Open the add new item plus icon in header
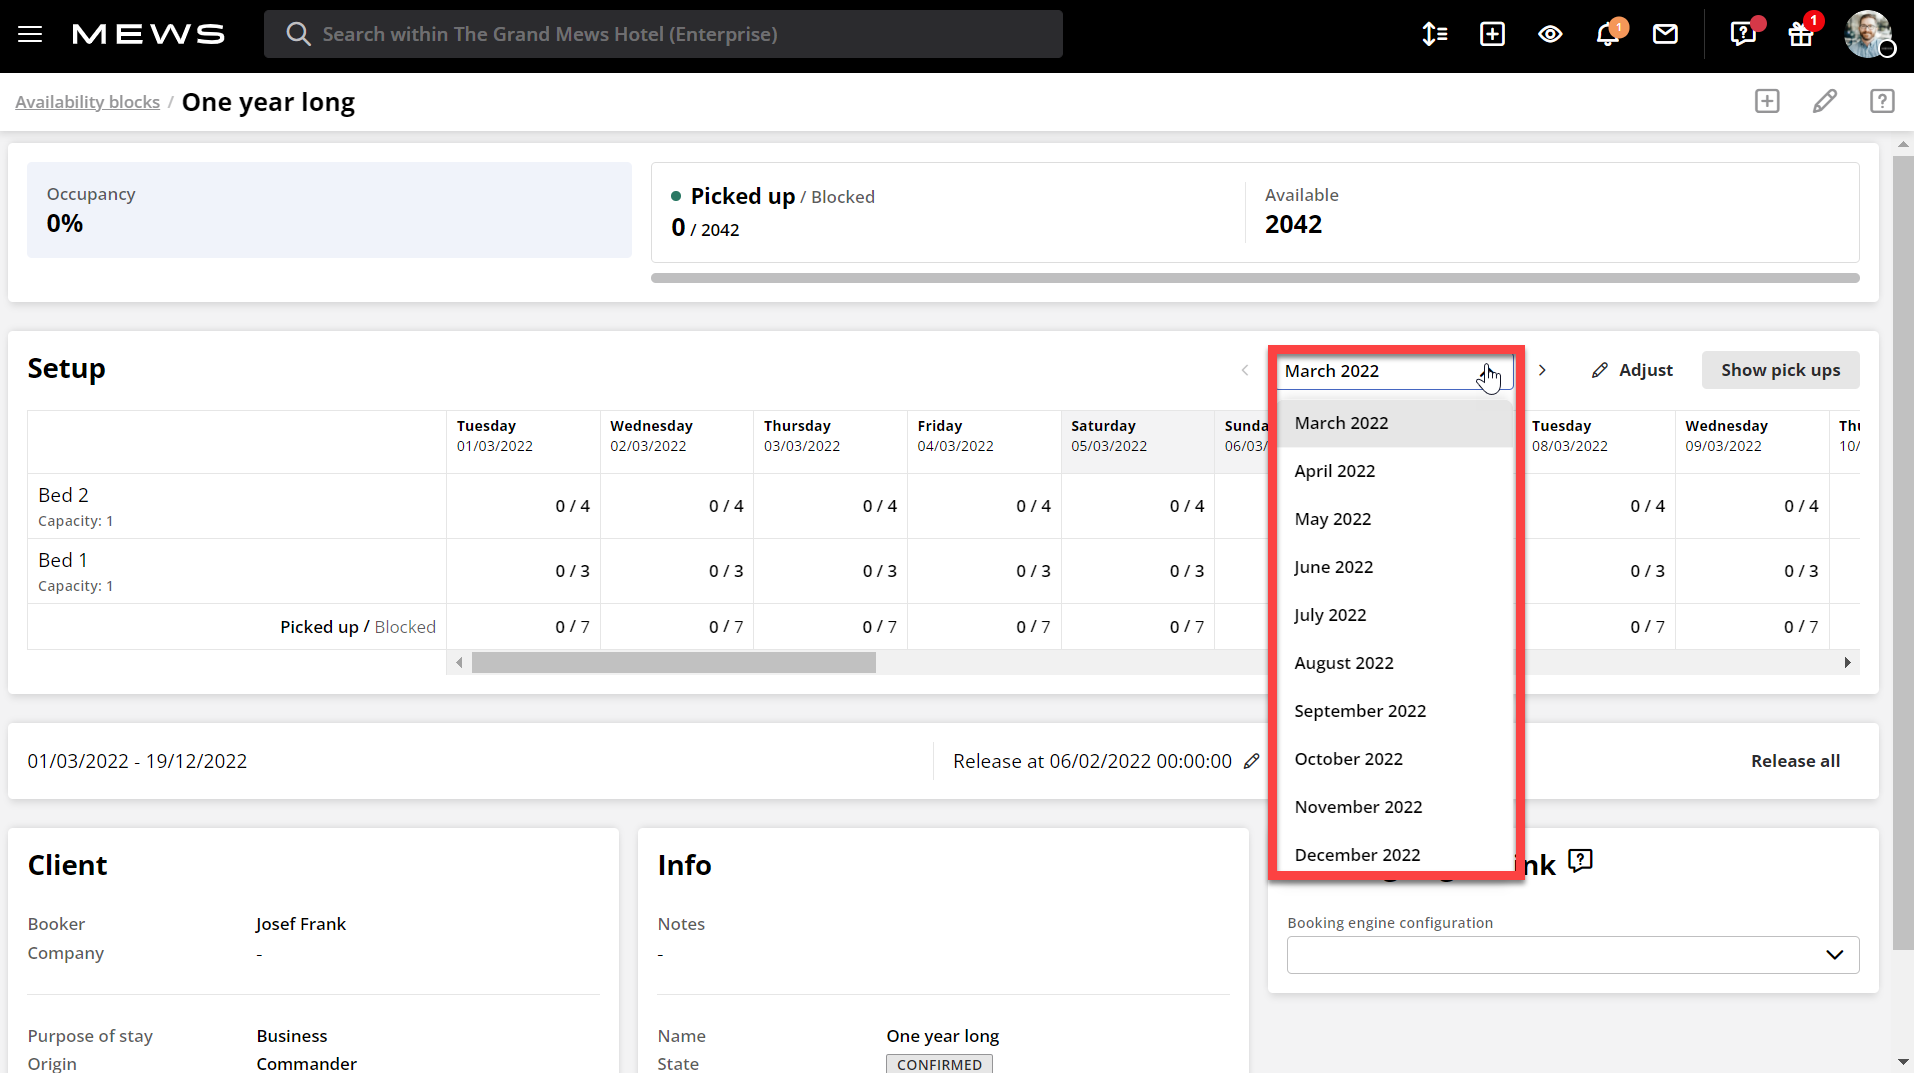This screenshot has width=1914, height=1073. 1492,33
